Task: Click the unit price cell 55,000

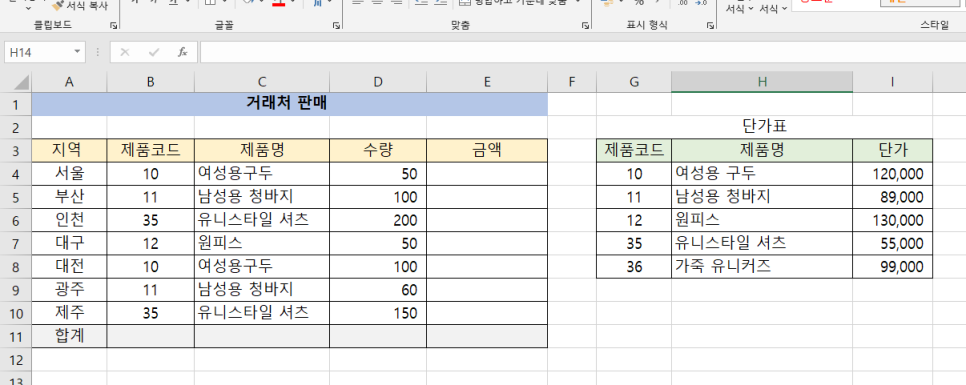Action: (x=892, y=243)
